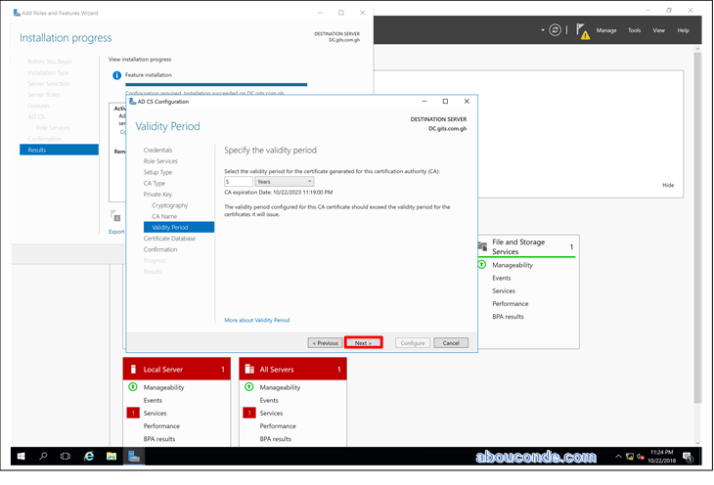Click the validity period number field
Image resolution: width=714 pixels, height=485 pixels.
pos(238,182)
